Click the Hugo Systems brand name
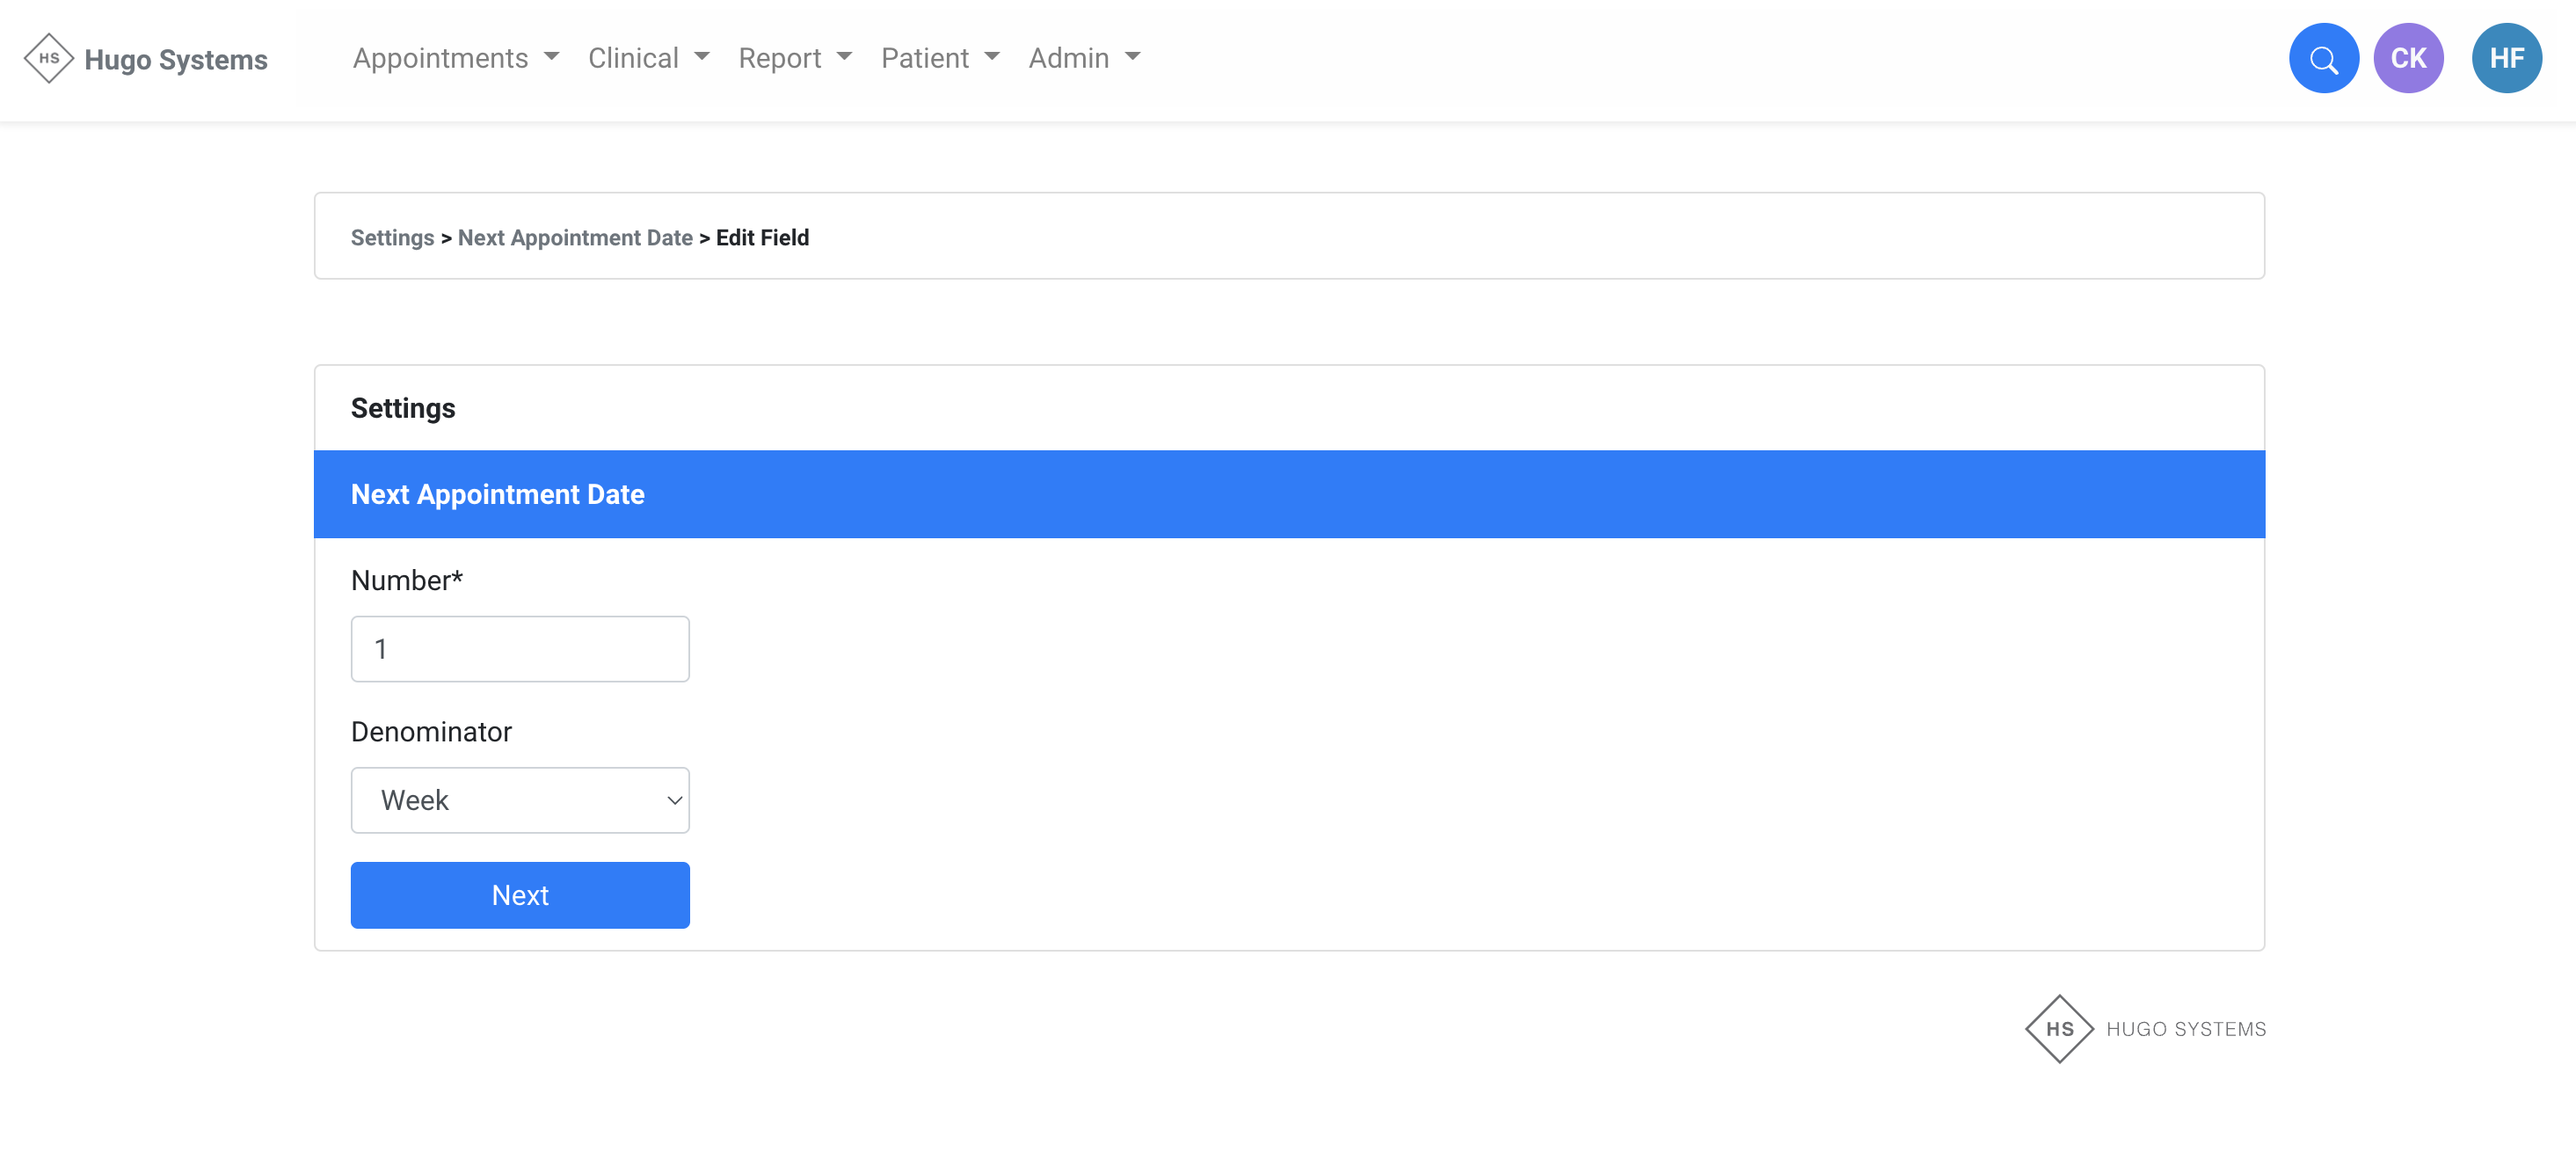This screenshot has width=2576, height=1175. [176, 60]
